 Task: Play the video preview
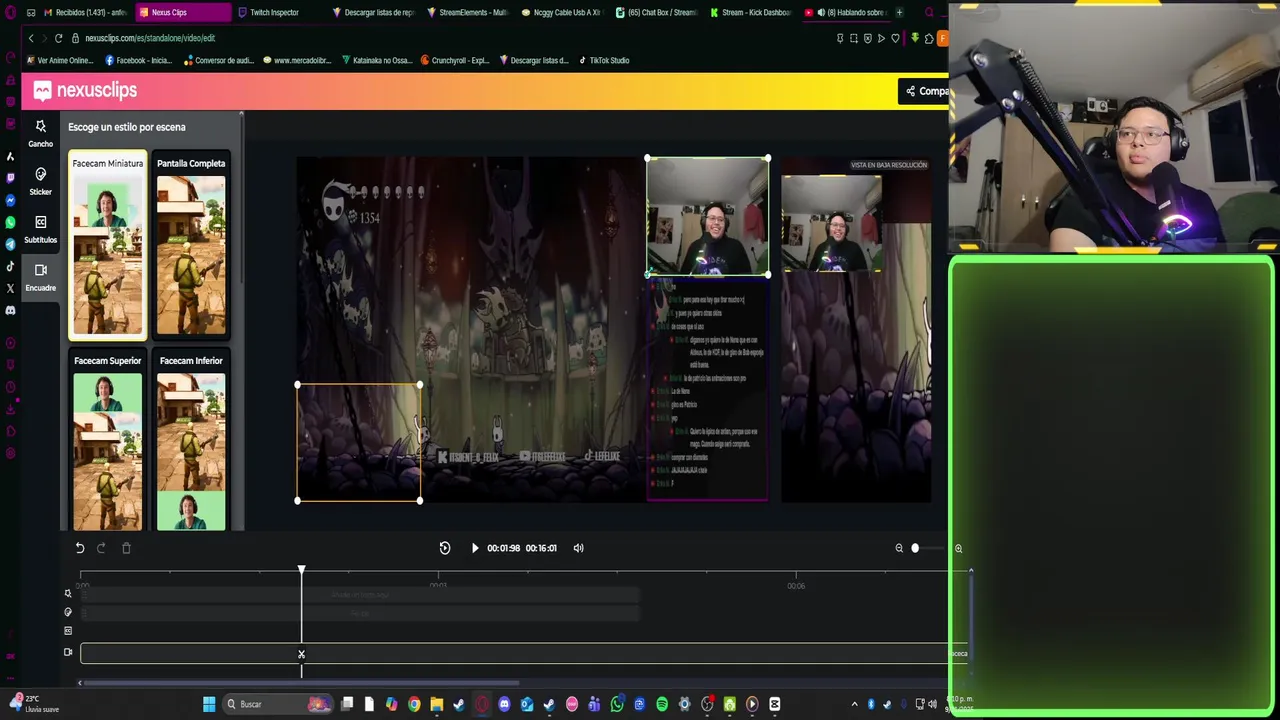click(475, 548)
